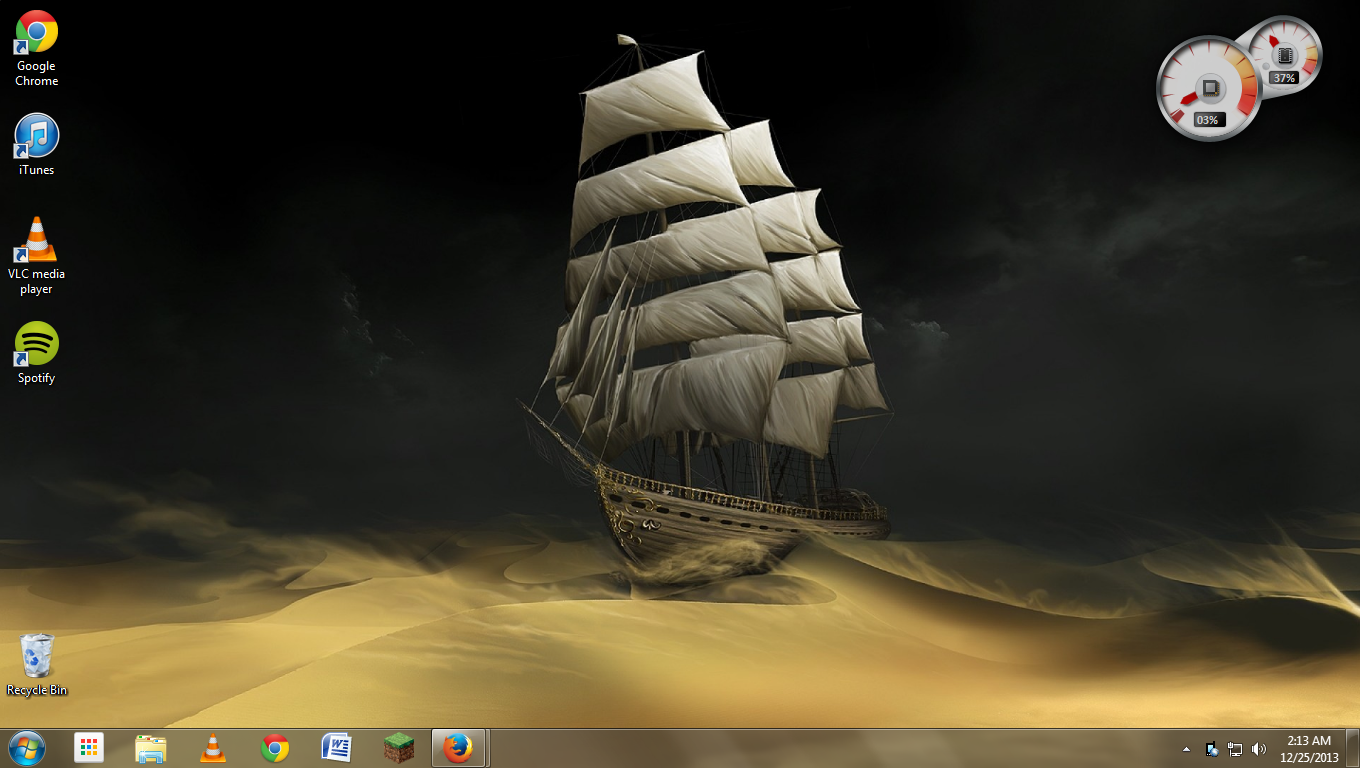Open the Windows Start menu orb
Image resolution: width=1360 pixels, height=768 pixels.
pyautogui.click(x=27, y=748)
